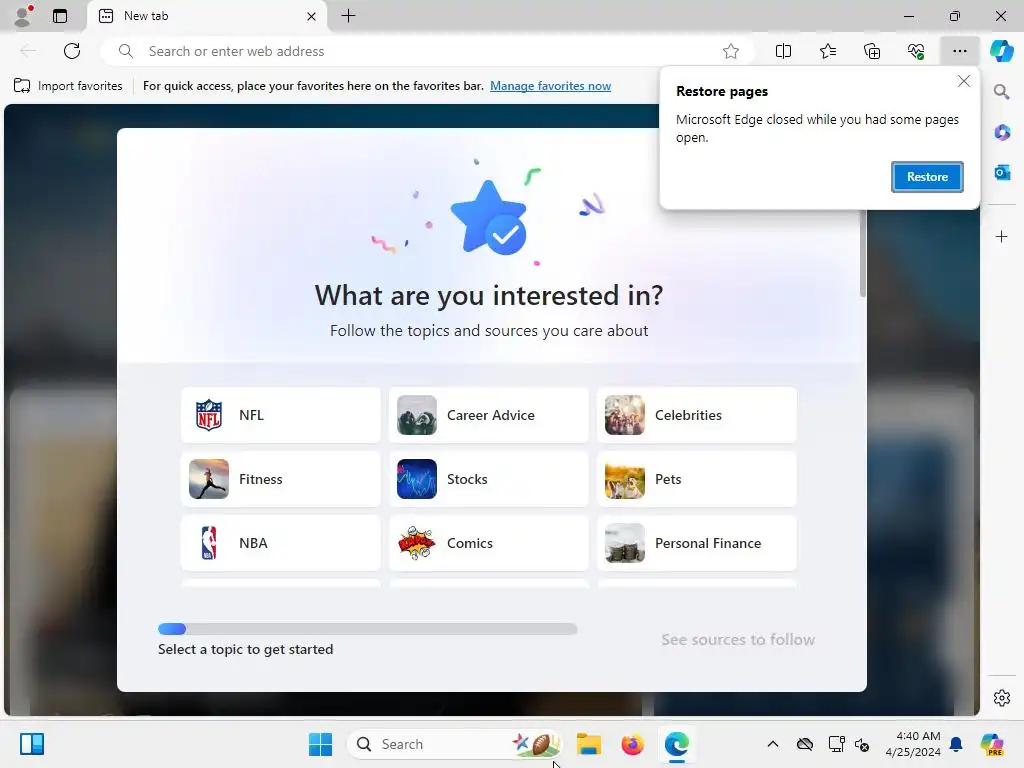The width and height of the screenshot is (1024, 768).
Task: Refresh the page
Action: point(72,51)
